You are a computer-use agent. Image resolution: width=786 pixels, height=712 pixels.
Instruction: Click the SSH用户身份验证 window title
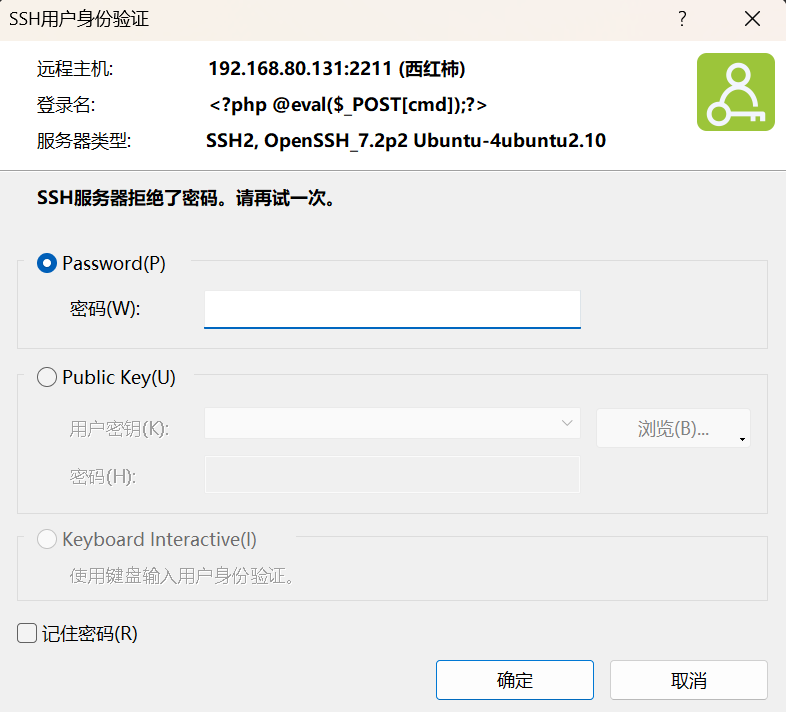point(79,19)
